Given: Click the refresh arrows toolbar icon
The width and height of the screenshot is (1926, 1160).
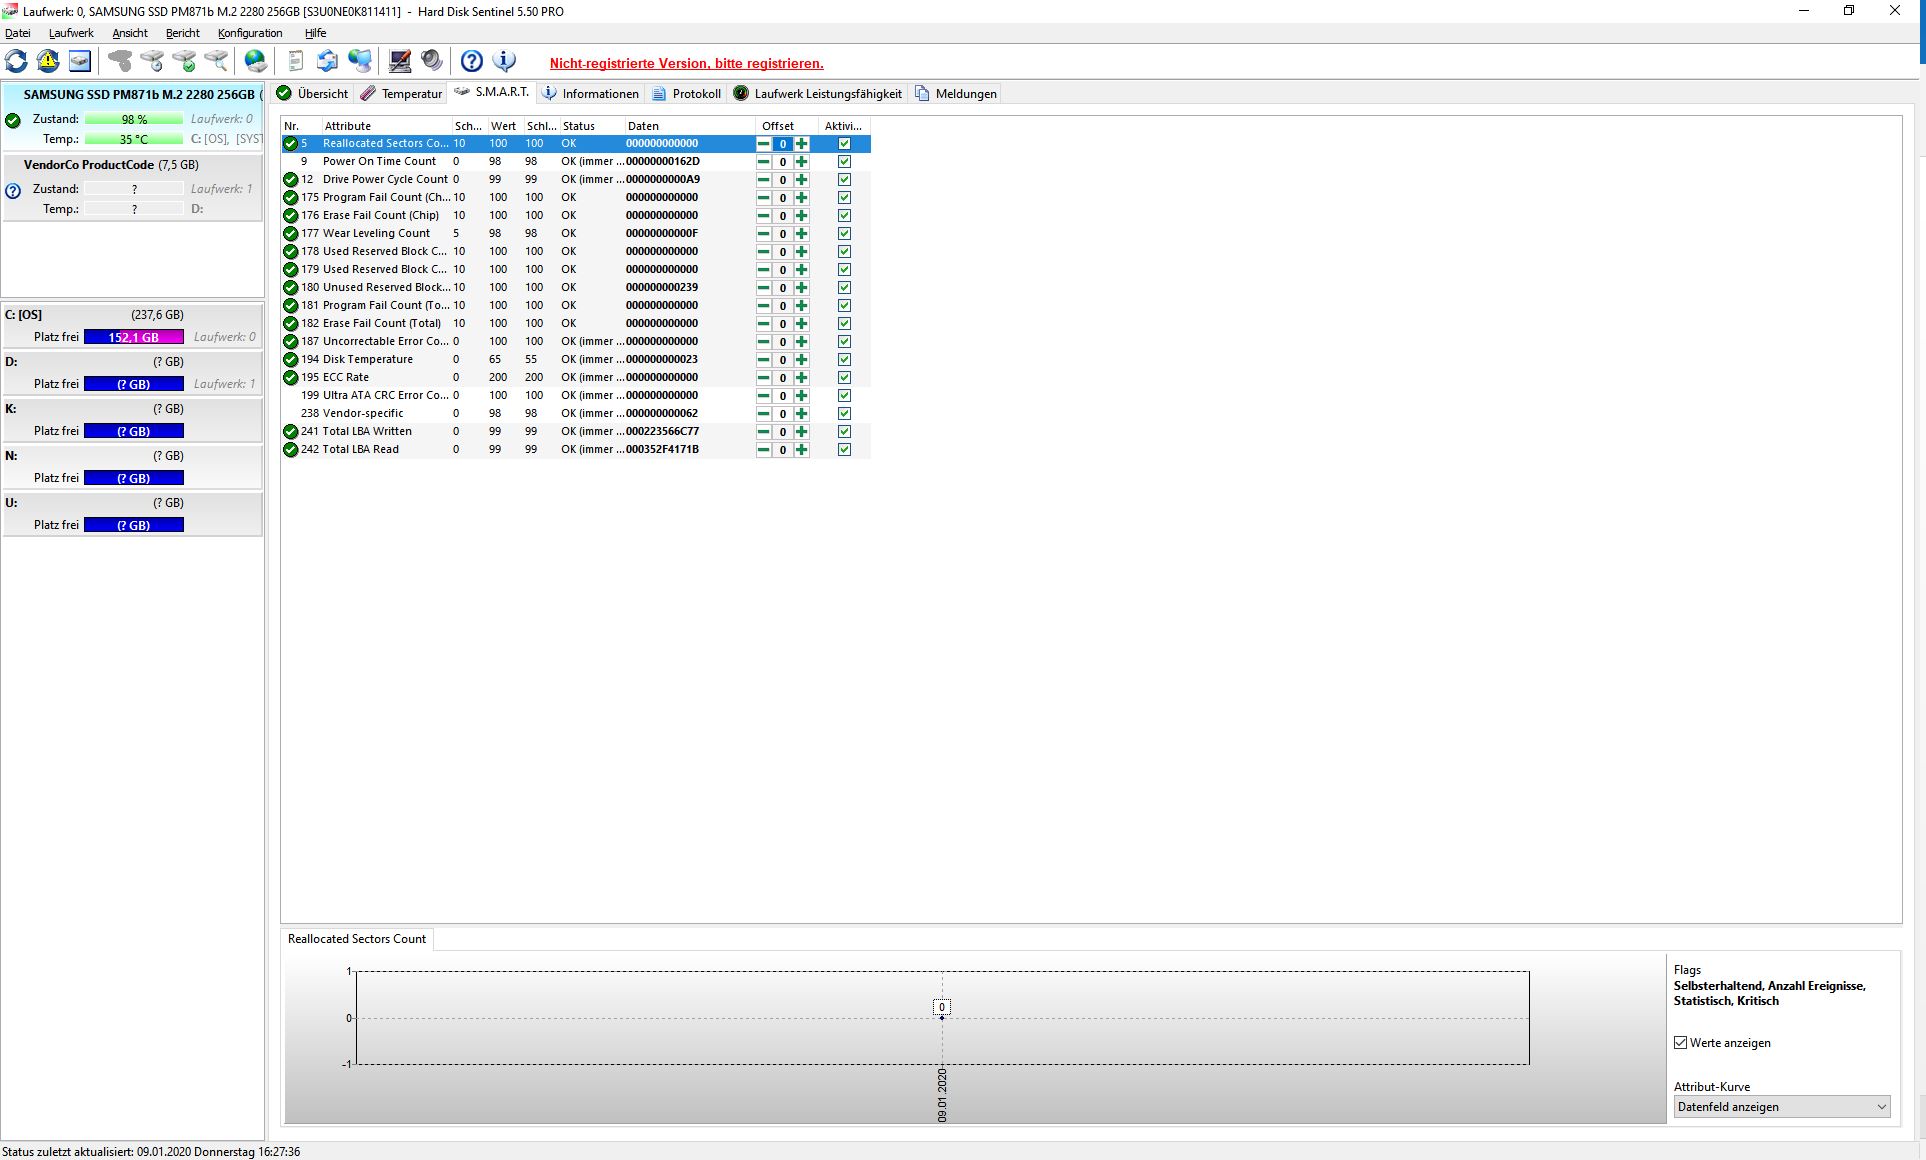Looking at the screenshot, I should point(17,62).
